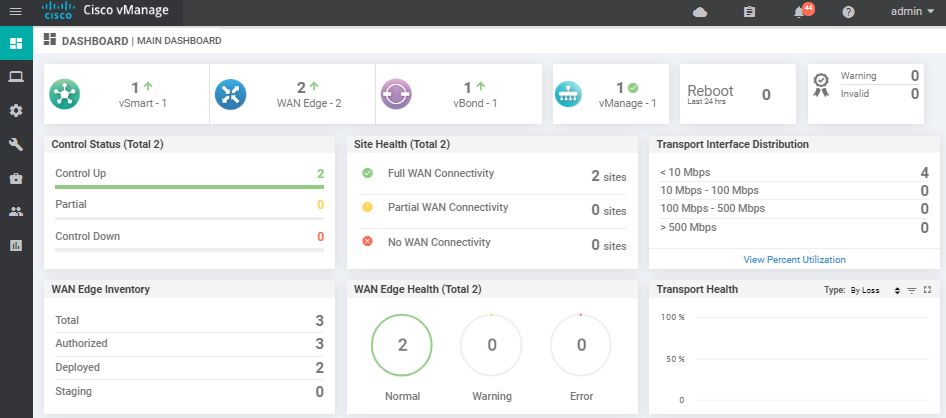Click the dashboard grid icon beside DASHBOARD
The width and height of the screenshot is (946, 418).
50,39
